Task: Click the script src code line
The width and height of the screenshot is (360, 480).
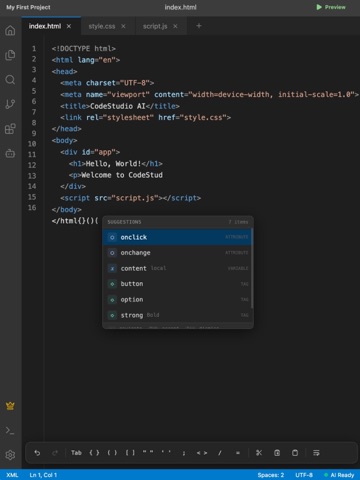Action: [x=131, y=198]
